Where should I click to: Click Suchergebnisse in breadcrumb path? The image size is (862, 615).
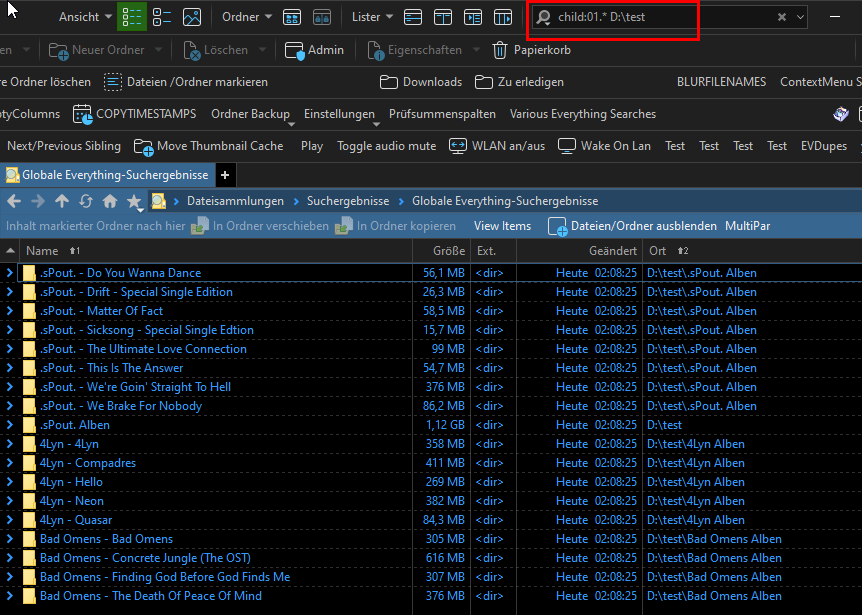tap(348, 201)
